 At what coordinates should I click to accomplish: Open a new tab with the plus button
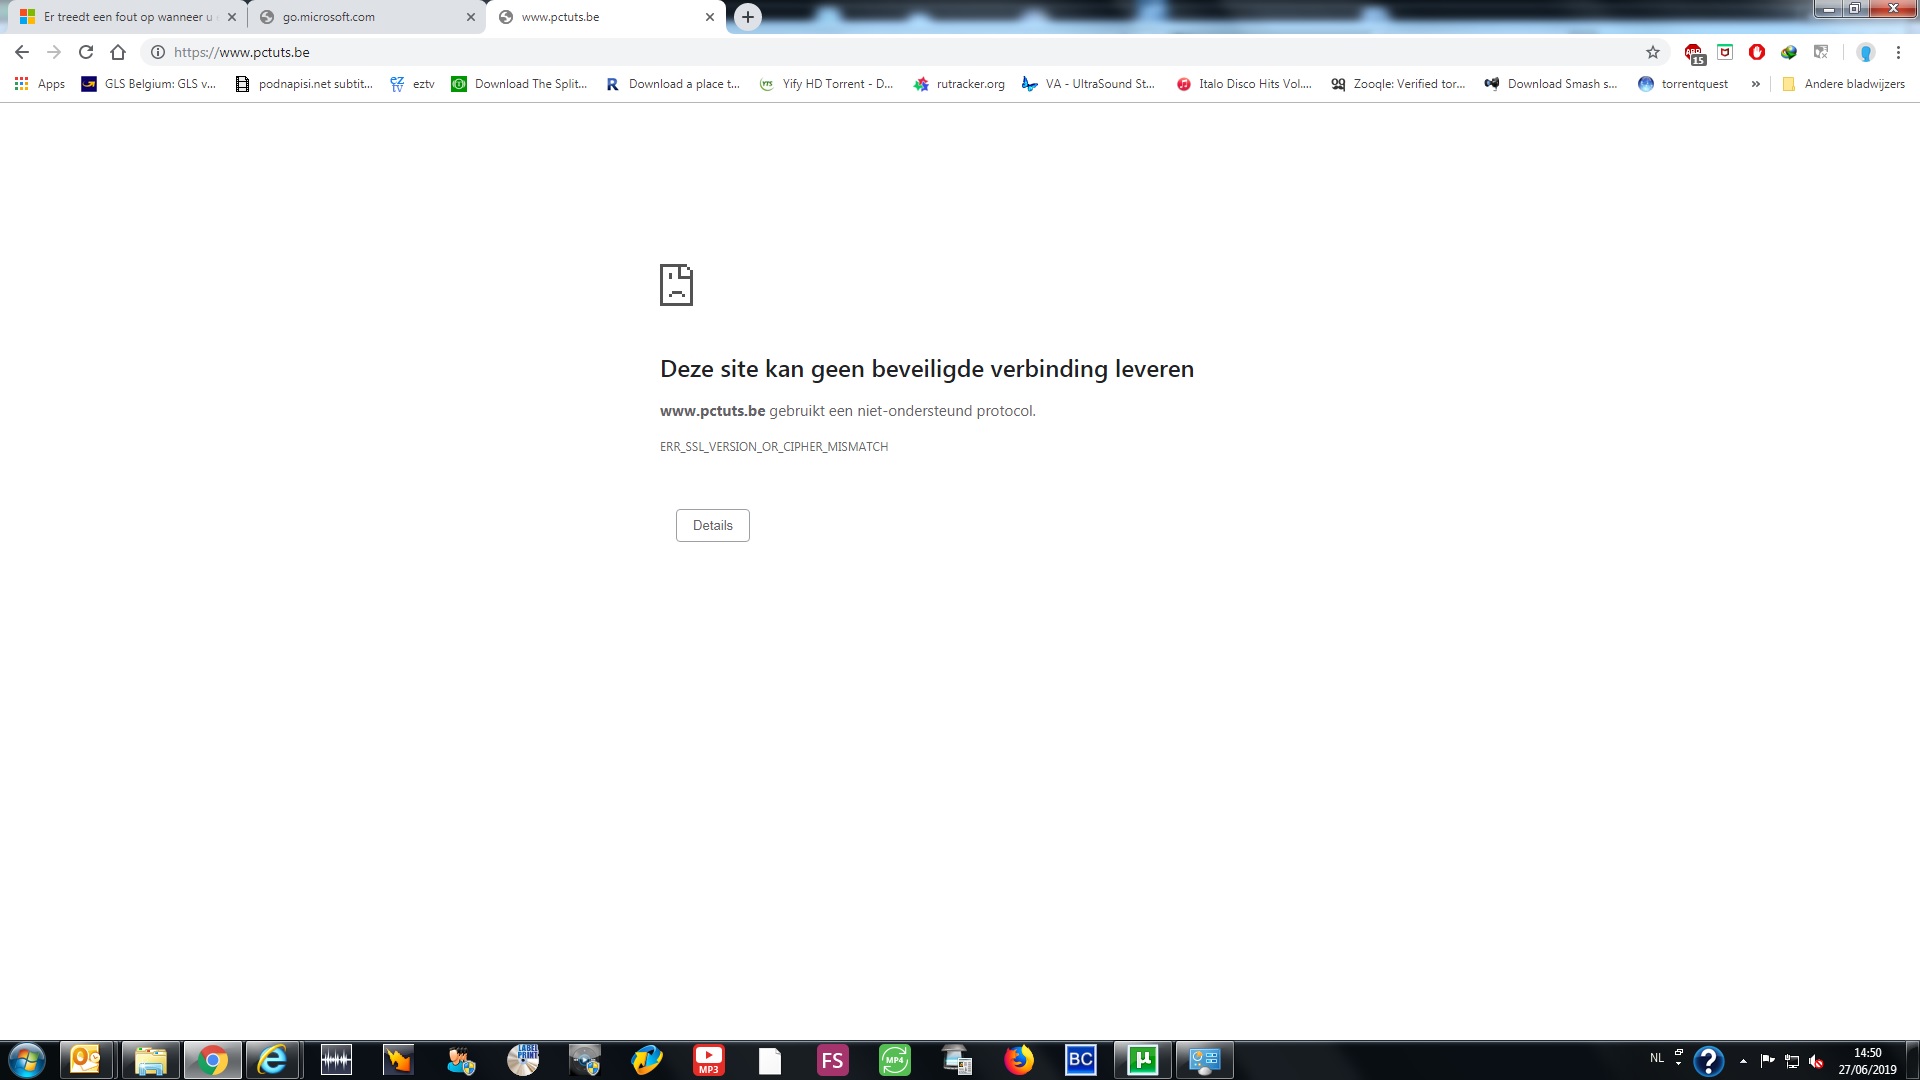pyautogui.click(x=748, y=17)
